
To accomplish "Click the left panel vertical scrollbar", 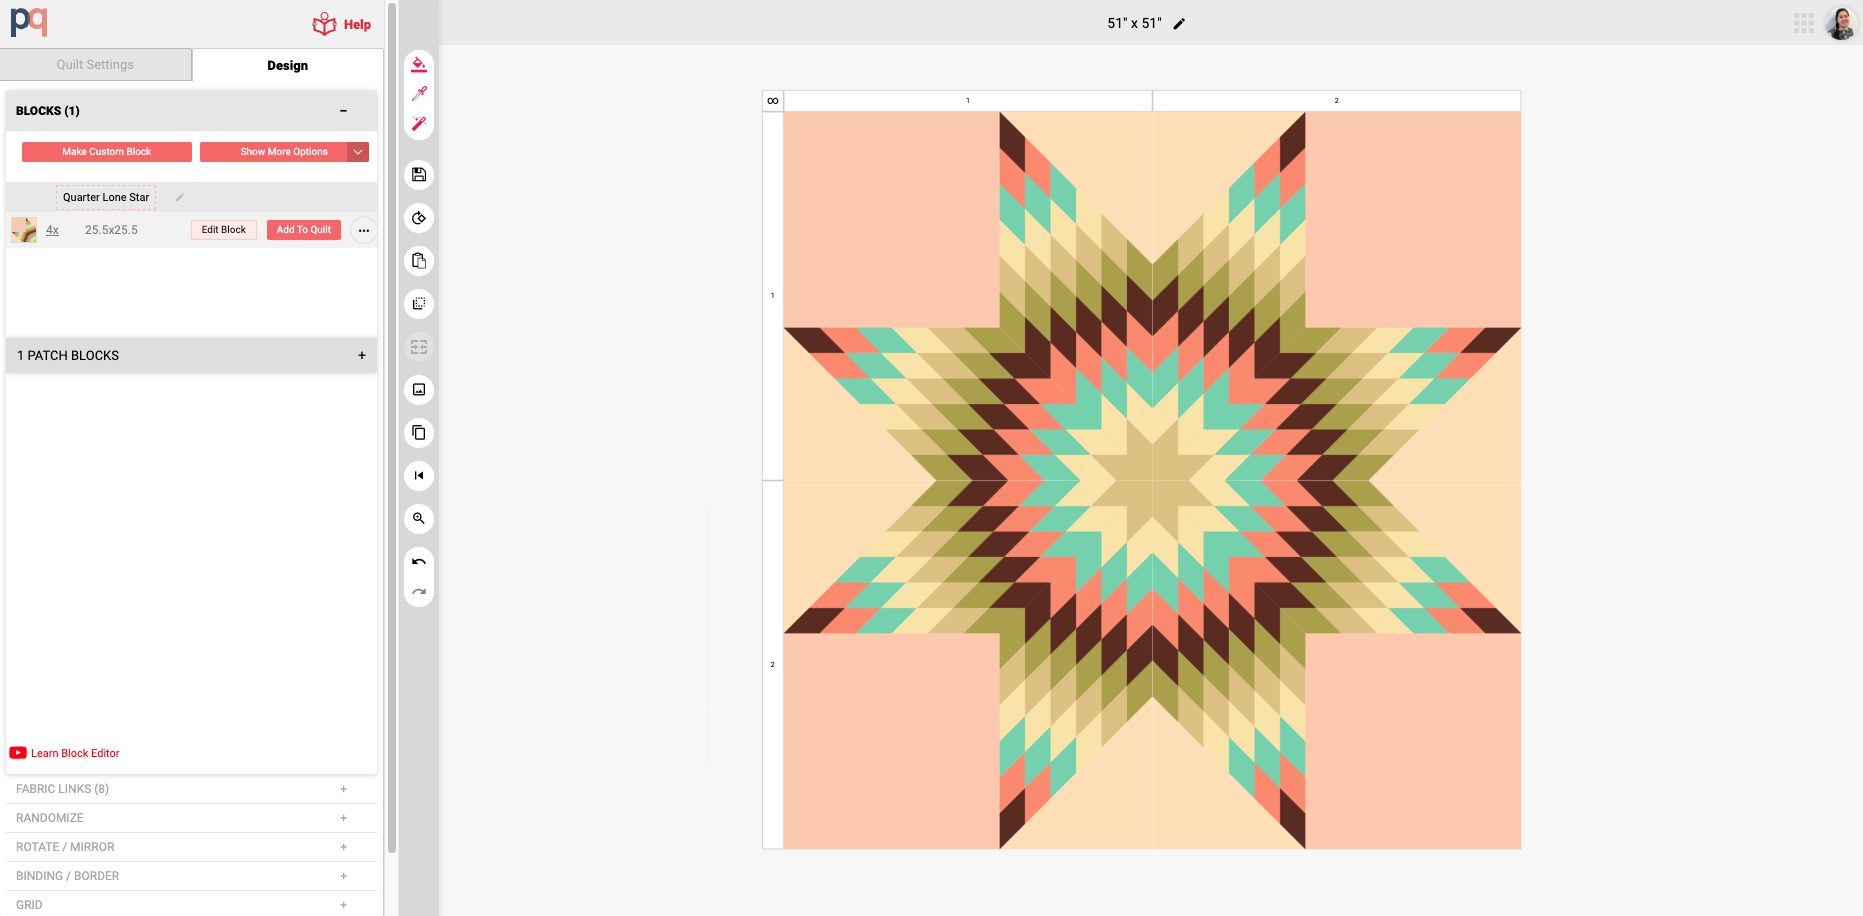I will click(391, 430).
